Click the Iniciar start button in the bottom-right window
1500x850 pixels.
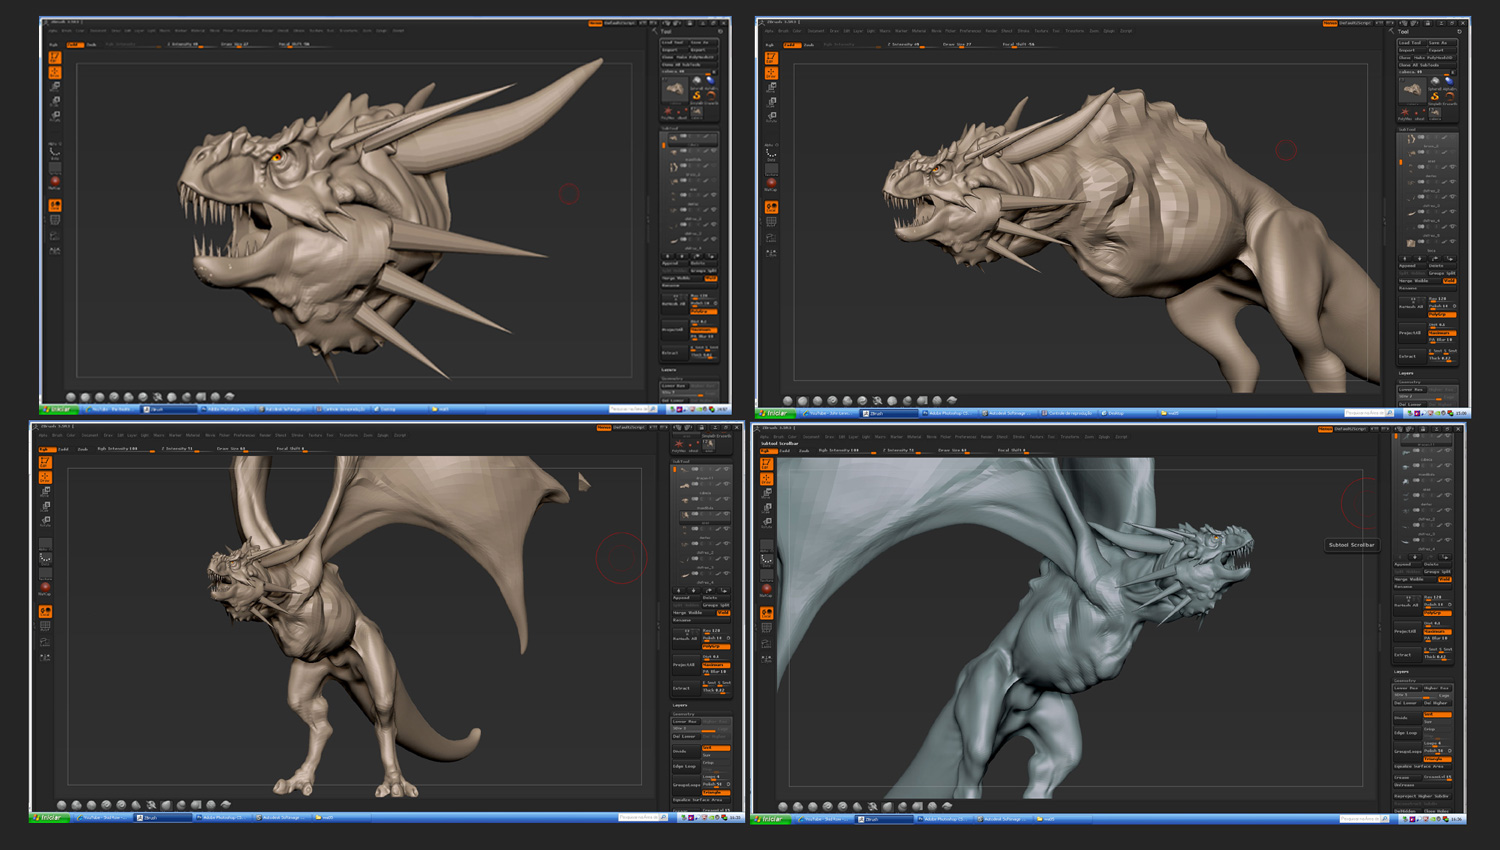pyautogui.click(x=772, y=819)
